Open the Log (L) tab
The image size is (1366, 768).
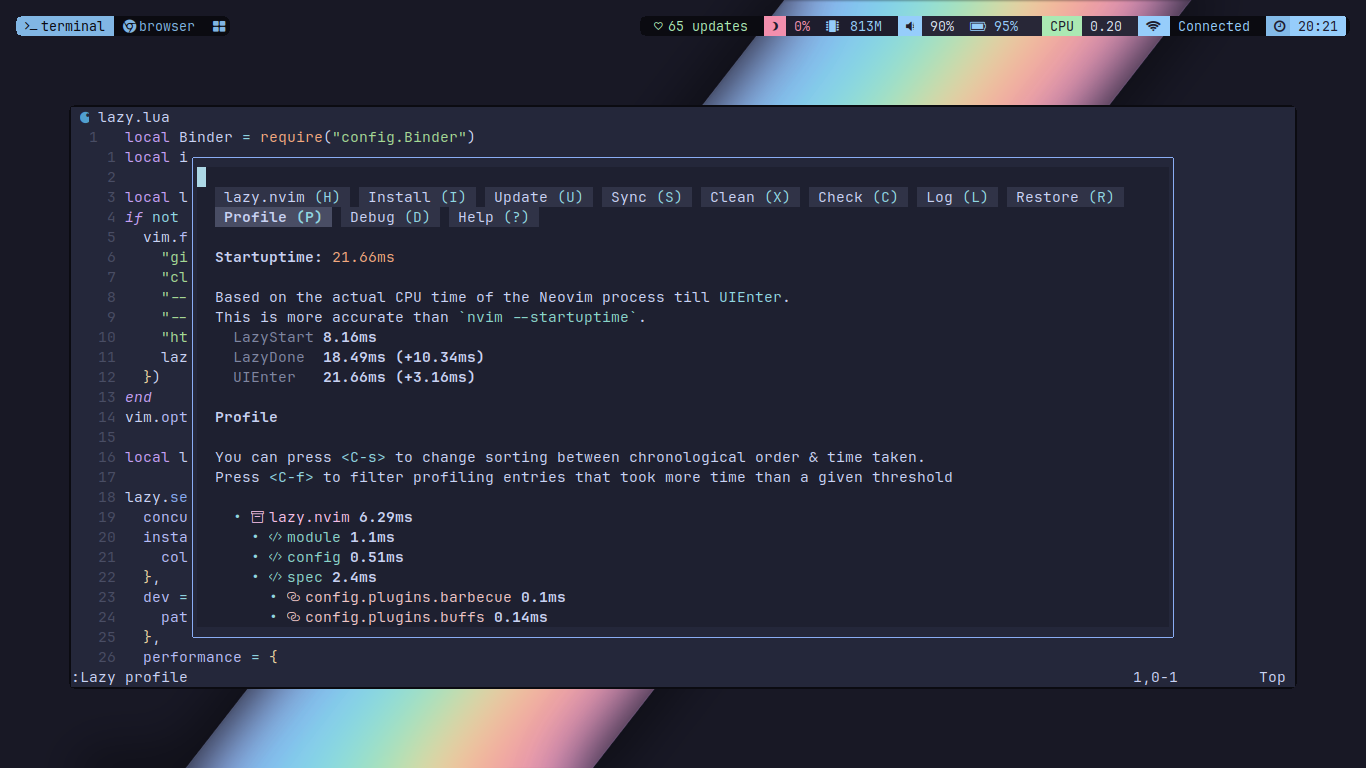click(x=957, y=197)
